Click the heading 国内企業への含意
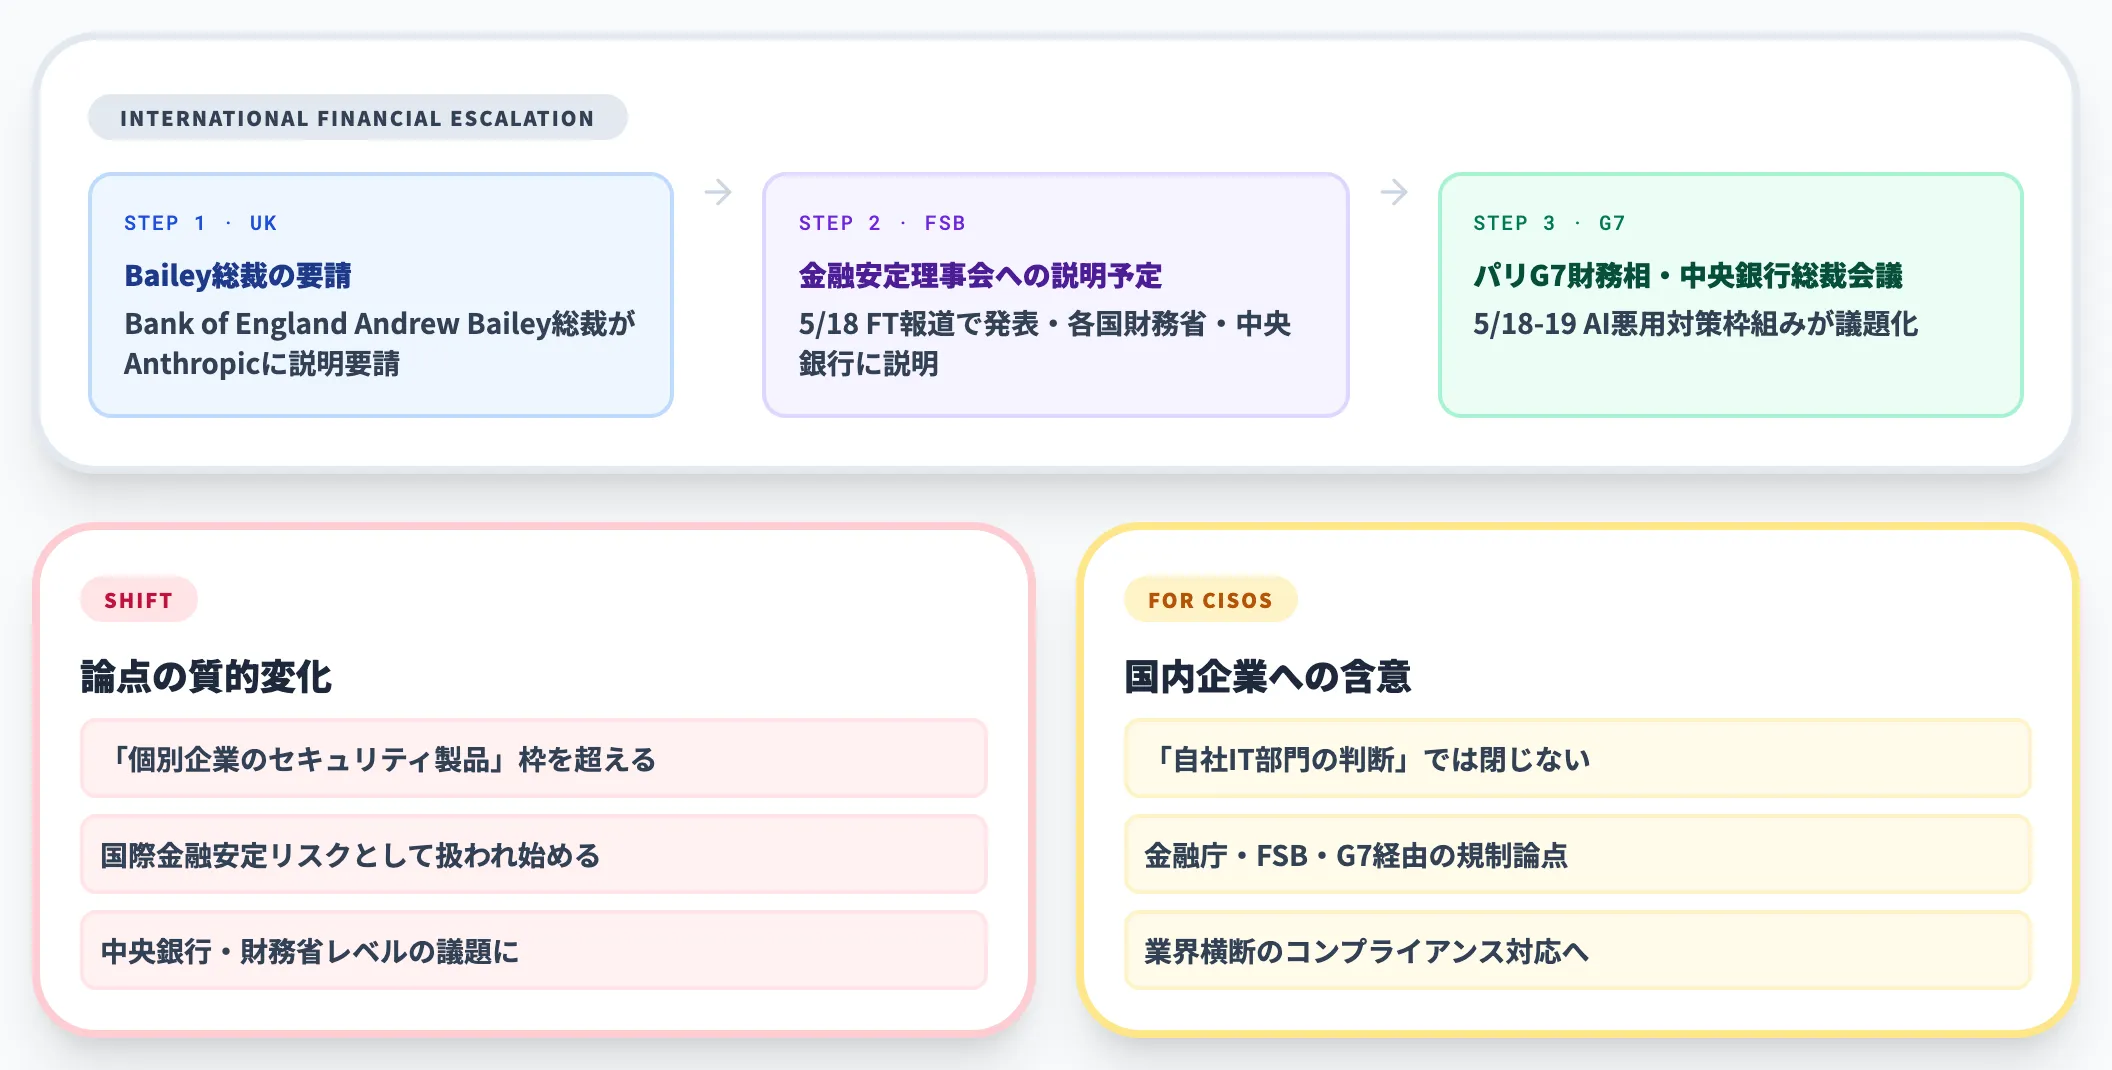2112x1070 pixels. pos(1268,677)
